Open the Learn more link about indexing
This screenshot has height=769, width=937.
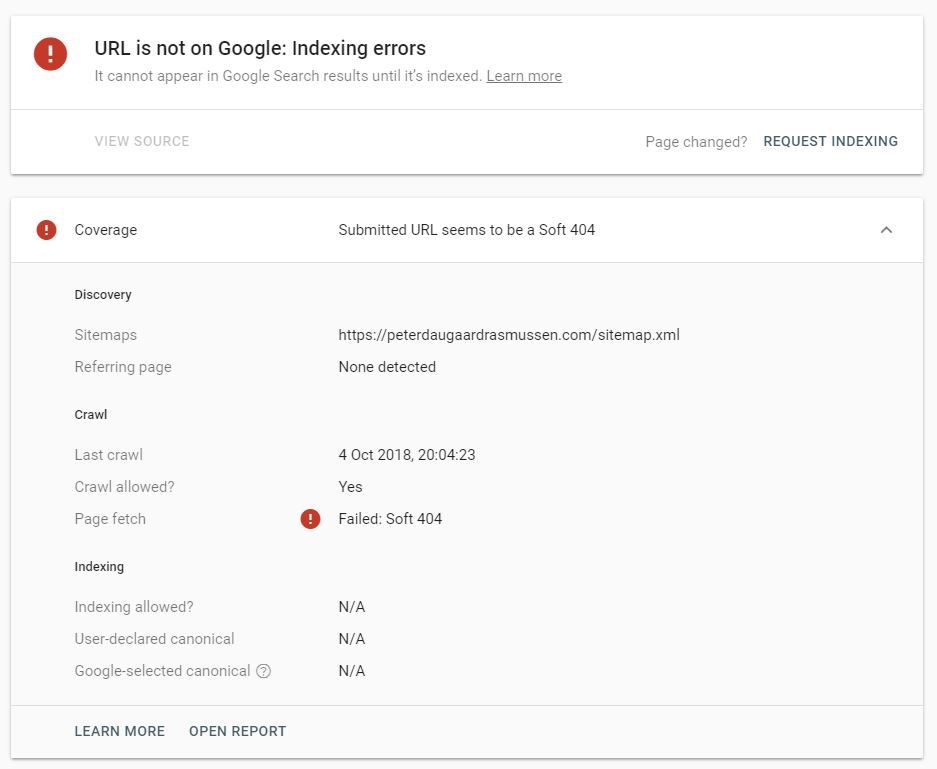click(x=523, y=76)
